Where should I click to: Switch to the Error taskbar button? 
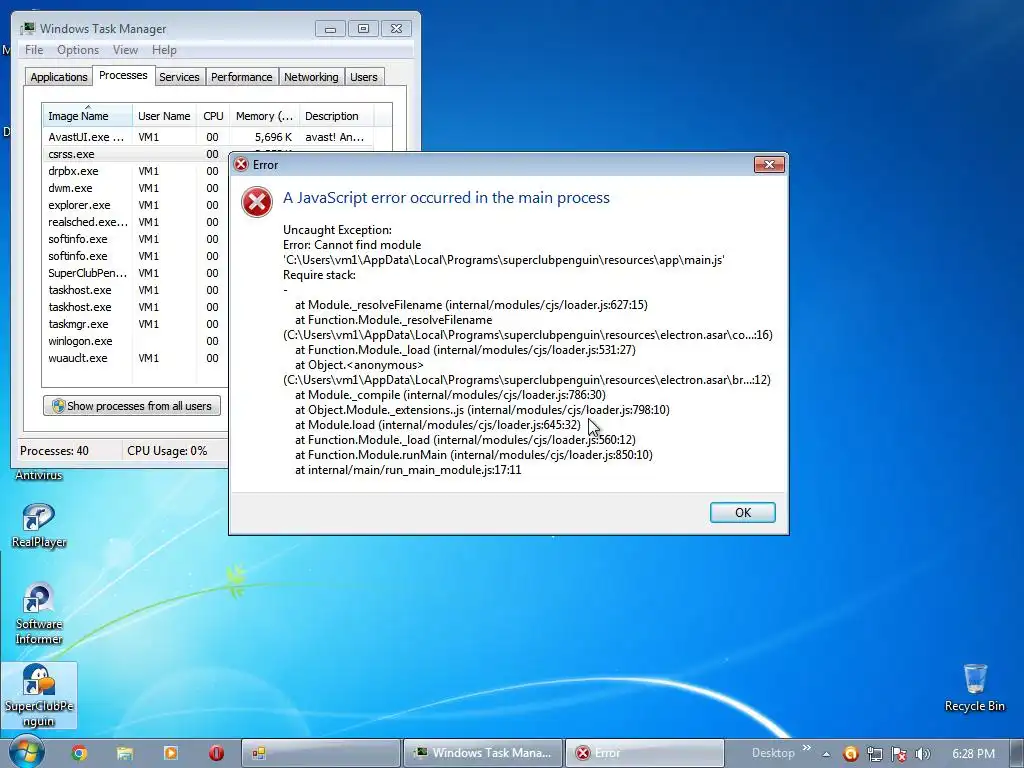coord(645,753)
